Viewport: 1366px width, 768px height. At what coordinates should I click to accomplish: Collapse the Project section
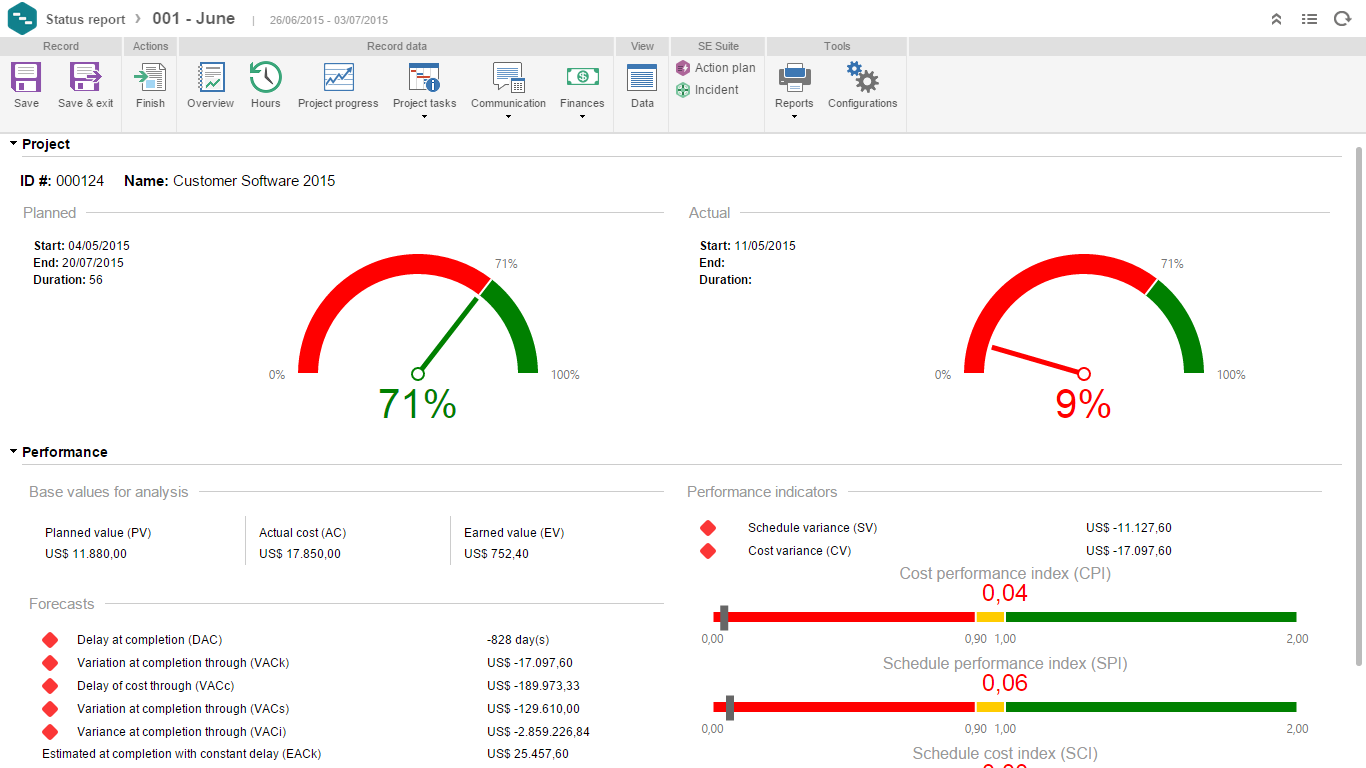pyautogui.click(x=14, y=144)
